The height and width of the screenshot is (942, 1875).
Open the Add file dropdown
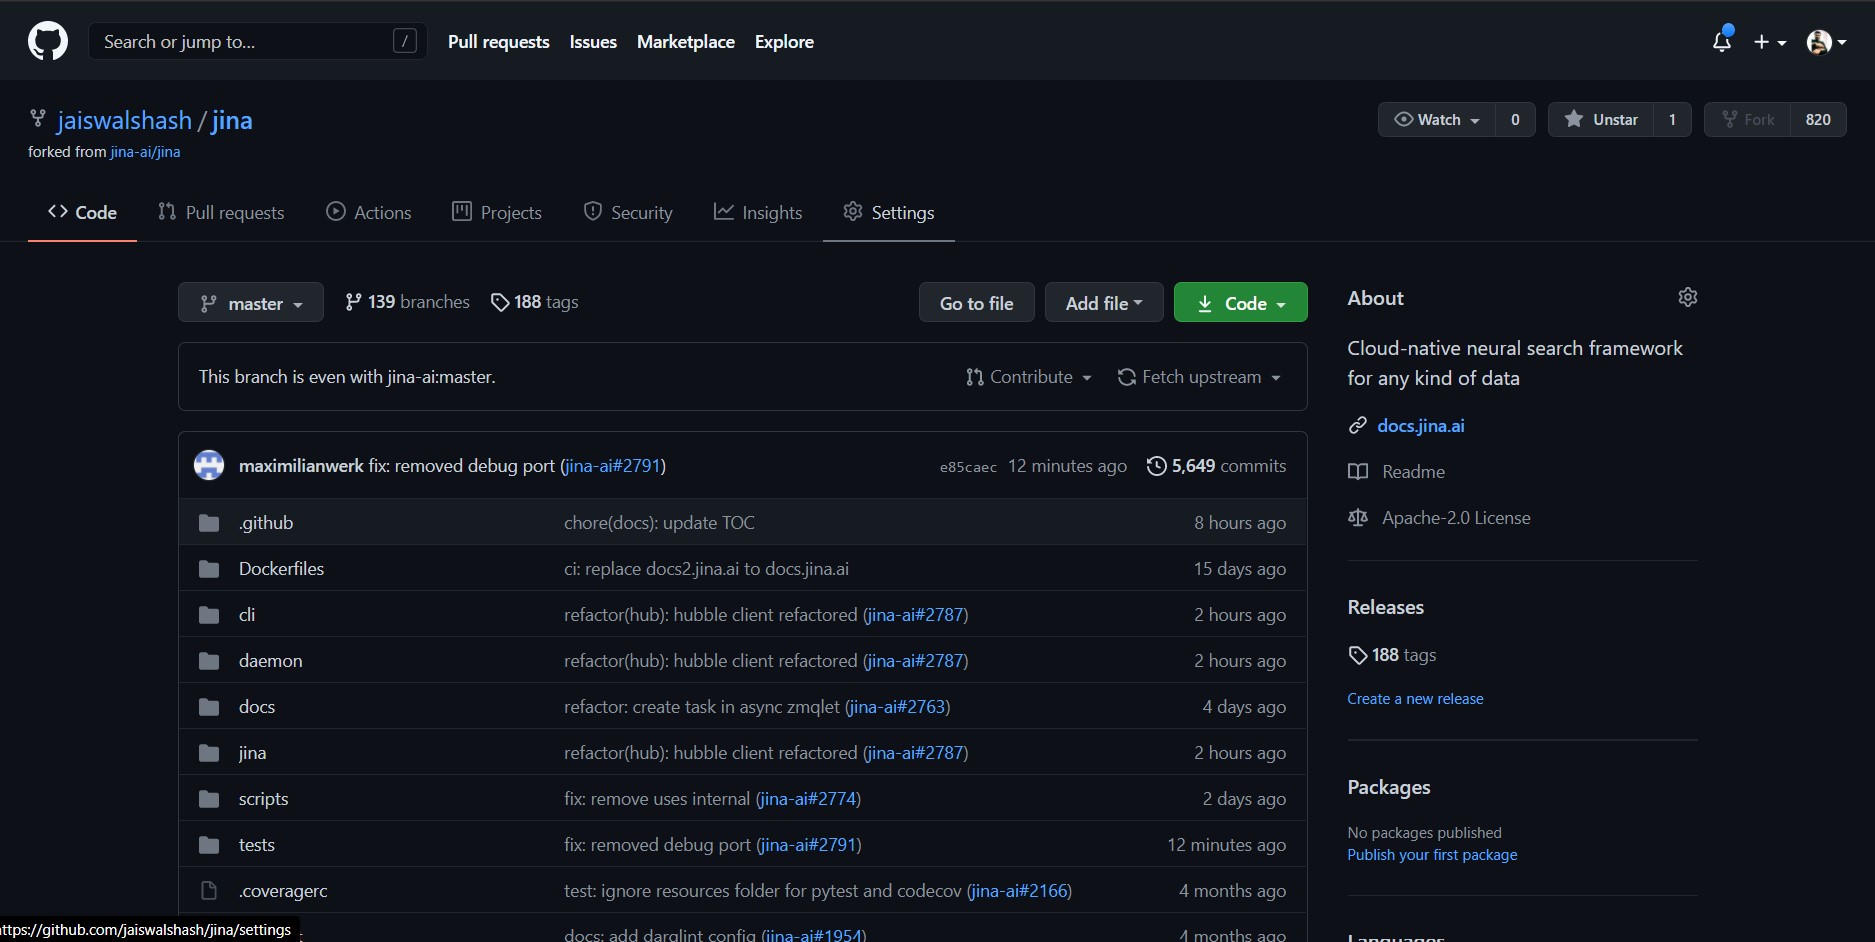(x=1104, y=303)
